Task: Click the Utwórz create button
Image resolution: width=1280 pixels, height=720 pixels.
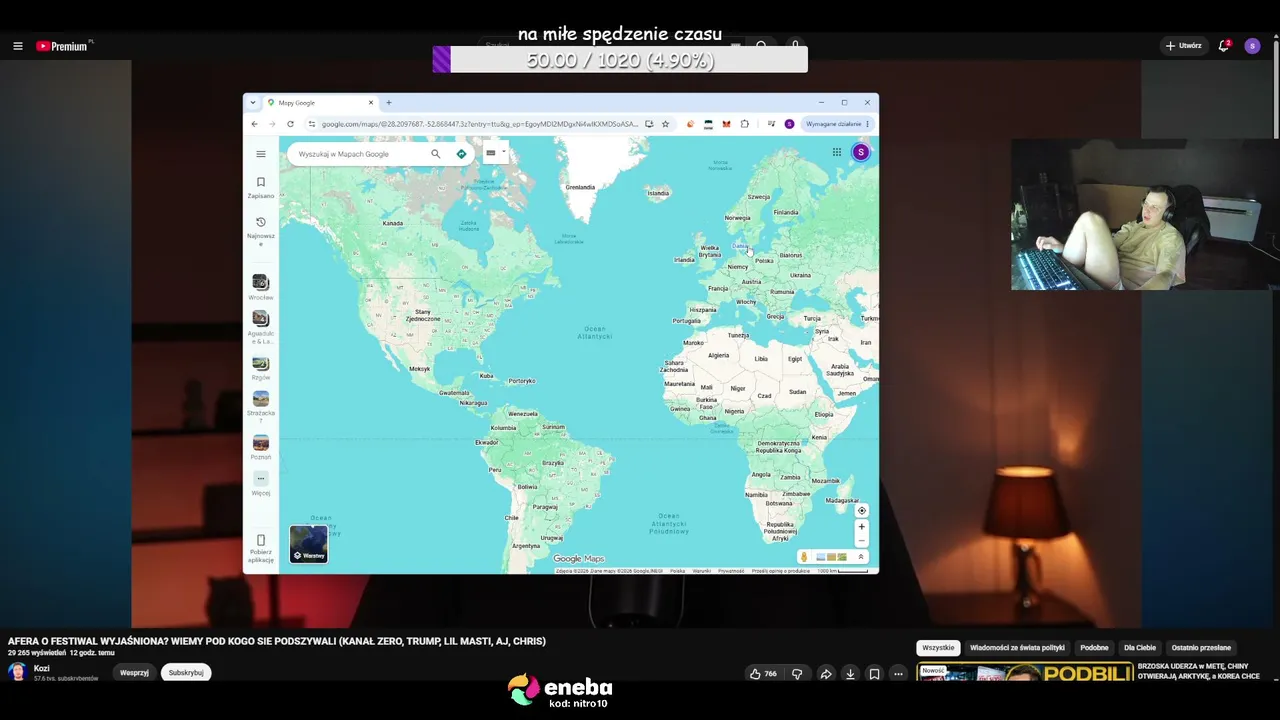Action: (x=1183, y=46)
